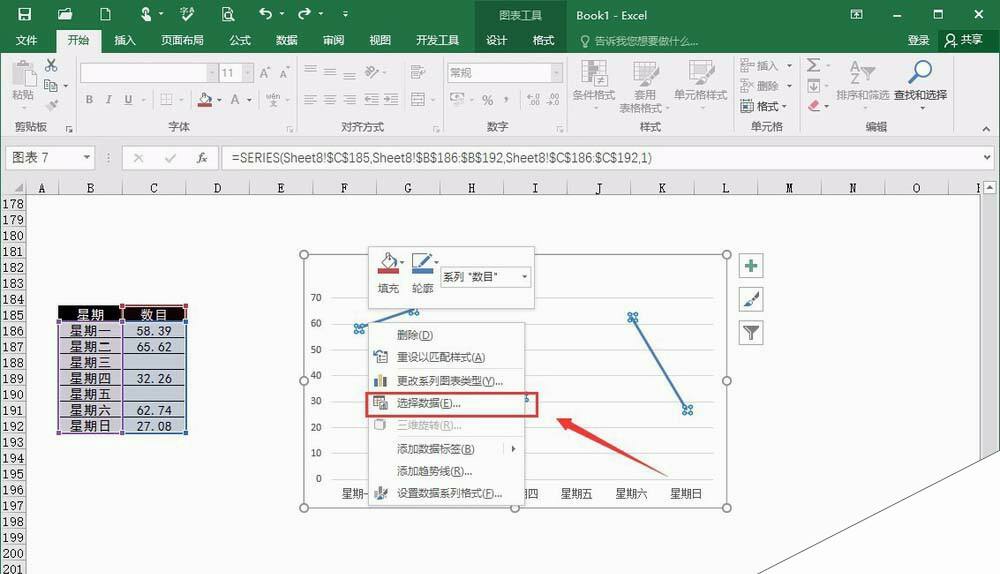The image size is (1000, 574).
Task: Select cell containing 58.39
Action: pyautogui.click(x=154, y=330)
